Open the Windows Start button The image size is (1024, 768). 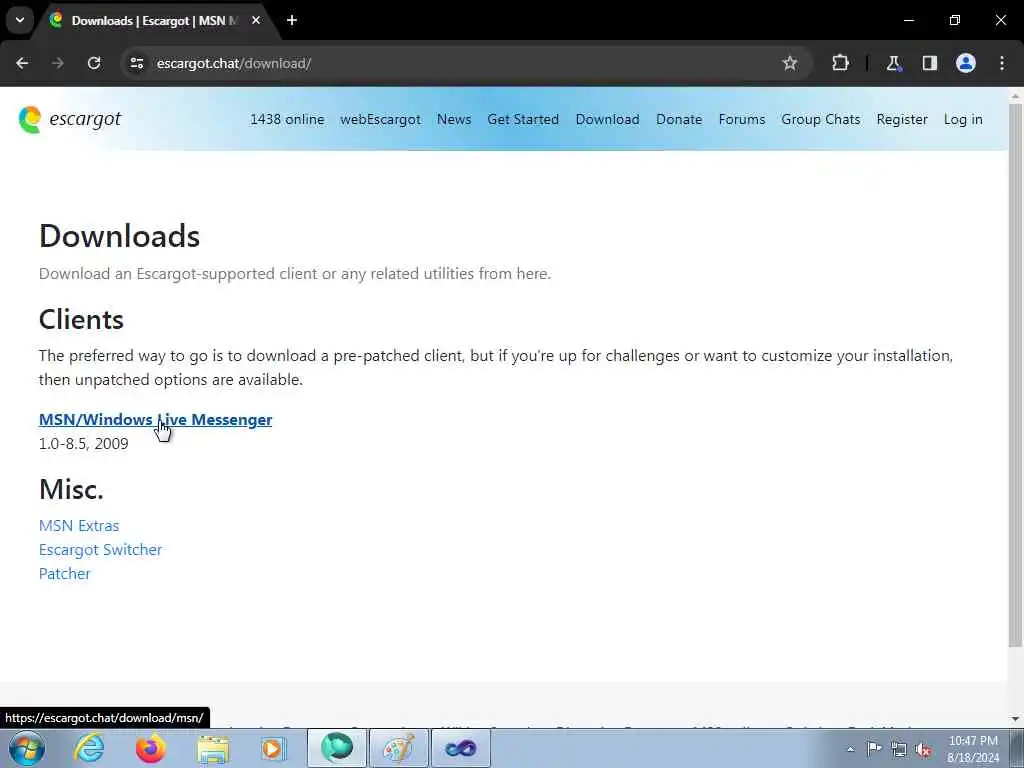(27, 748)
